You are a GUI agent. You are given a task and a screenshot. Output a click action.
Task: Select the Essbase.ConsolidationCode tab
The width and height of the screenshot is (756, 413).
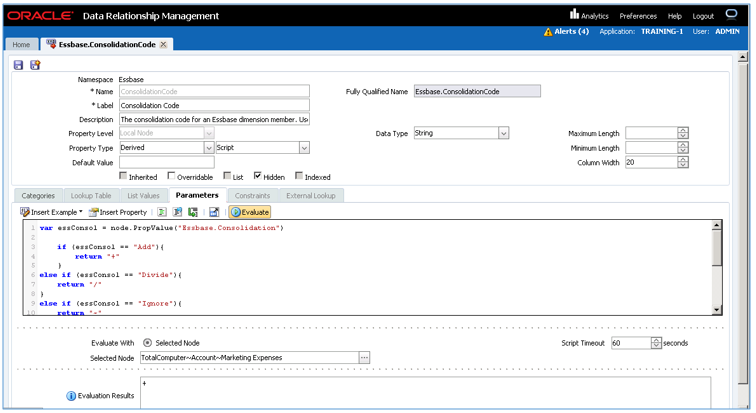point(107,44)
